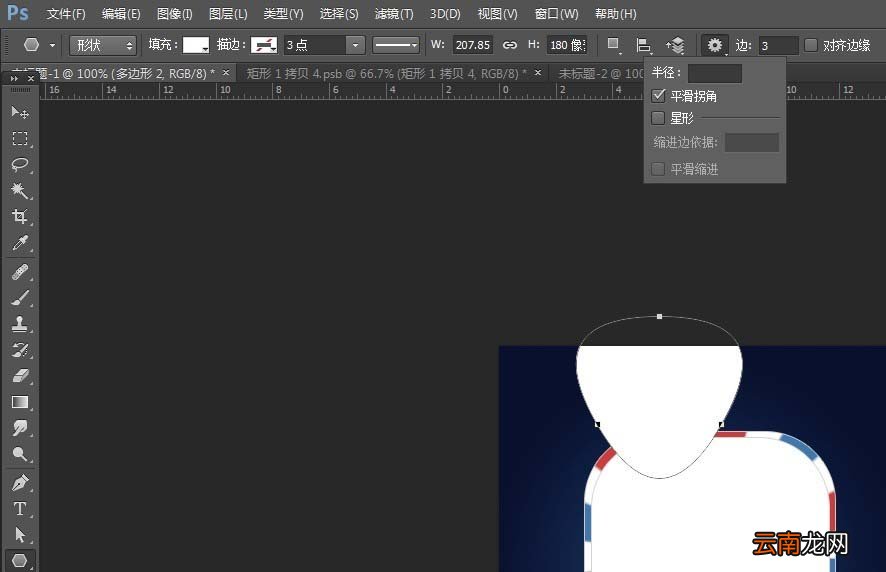
Task: Select the Eraser tool
Action: click(x=20, y=376)
